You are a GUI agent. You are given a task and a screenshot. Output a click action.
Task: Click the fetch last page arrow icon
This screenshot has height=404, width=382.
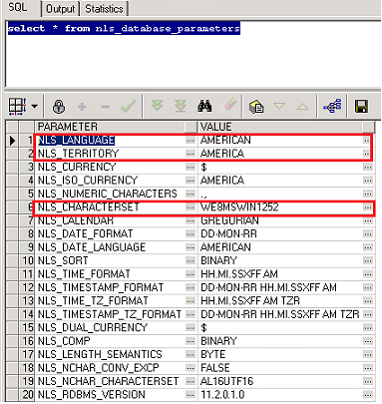tap(180, 106)
